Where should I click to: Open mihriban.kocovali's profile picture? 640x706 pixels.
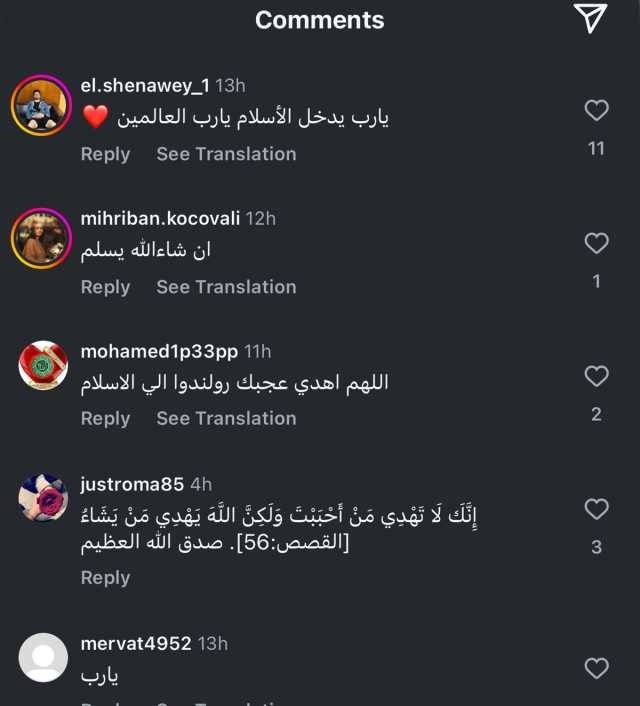pos(41,238)
